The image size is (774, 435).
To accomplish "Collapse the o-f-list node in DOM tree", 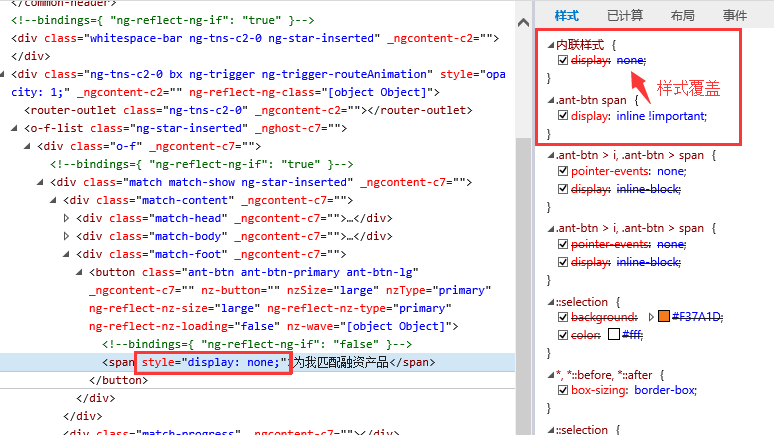I will point(14,128).
